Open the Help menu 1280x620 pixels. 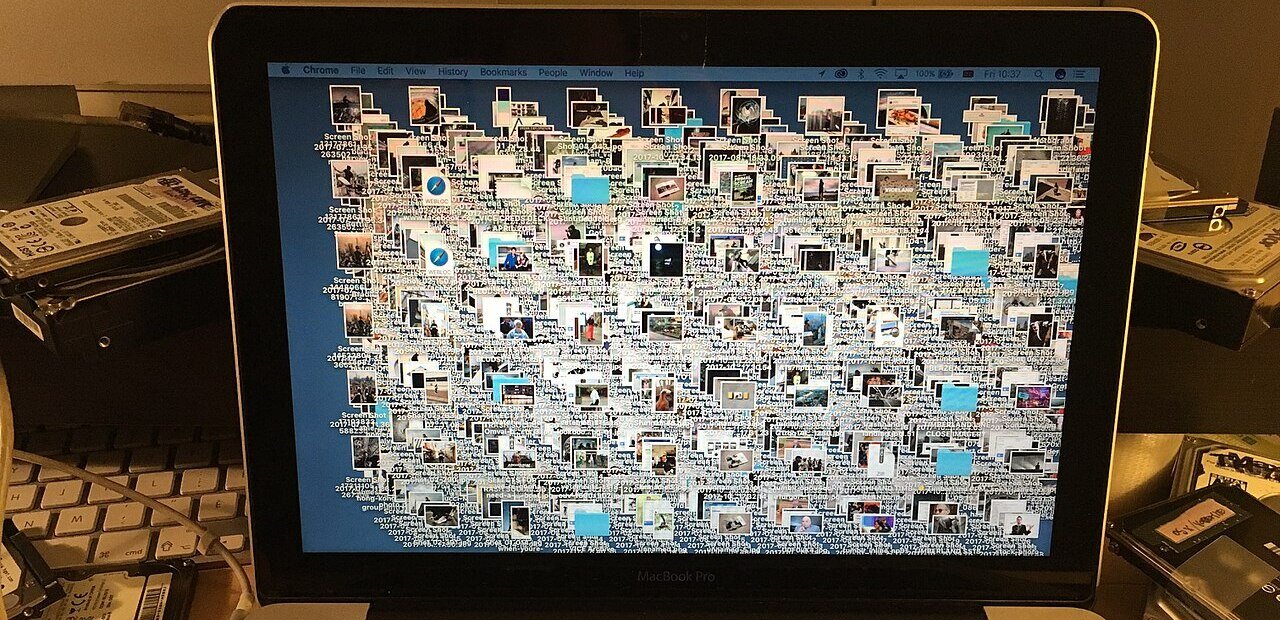click(634, 73)
